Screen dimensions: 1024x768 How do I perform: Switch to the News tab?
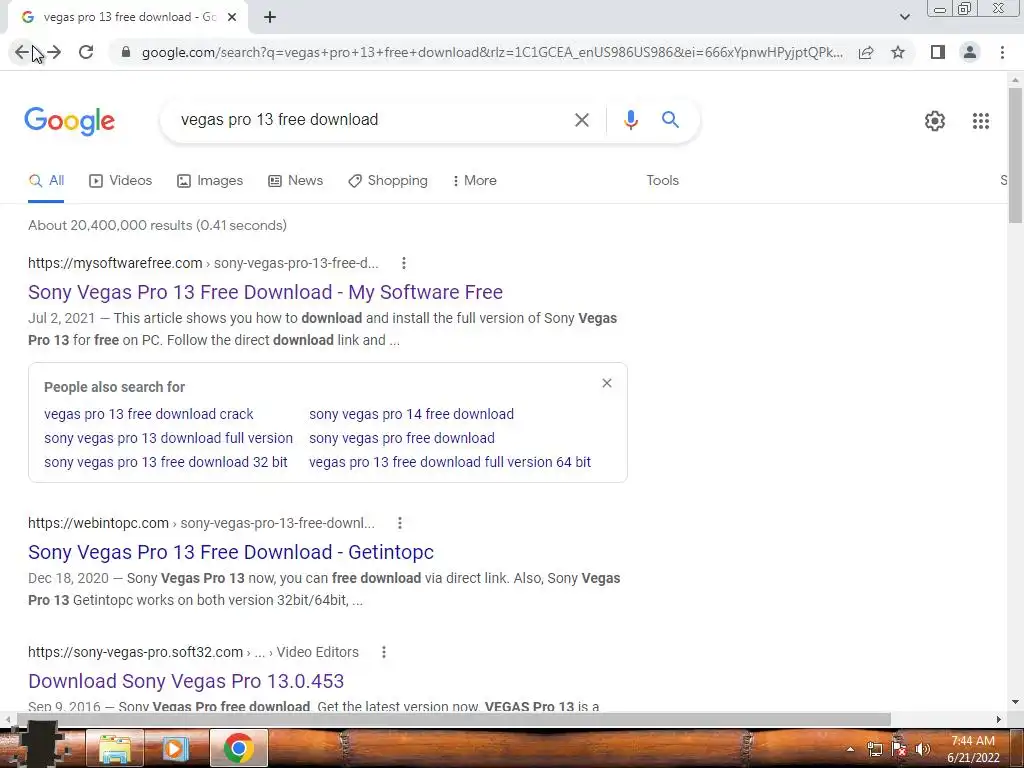[x=296, y=181]
